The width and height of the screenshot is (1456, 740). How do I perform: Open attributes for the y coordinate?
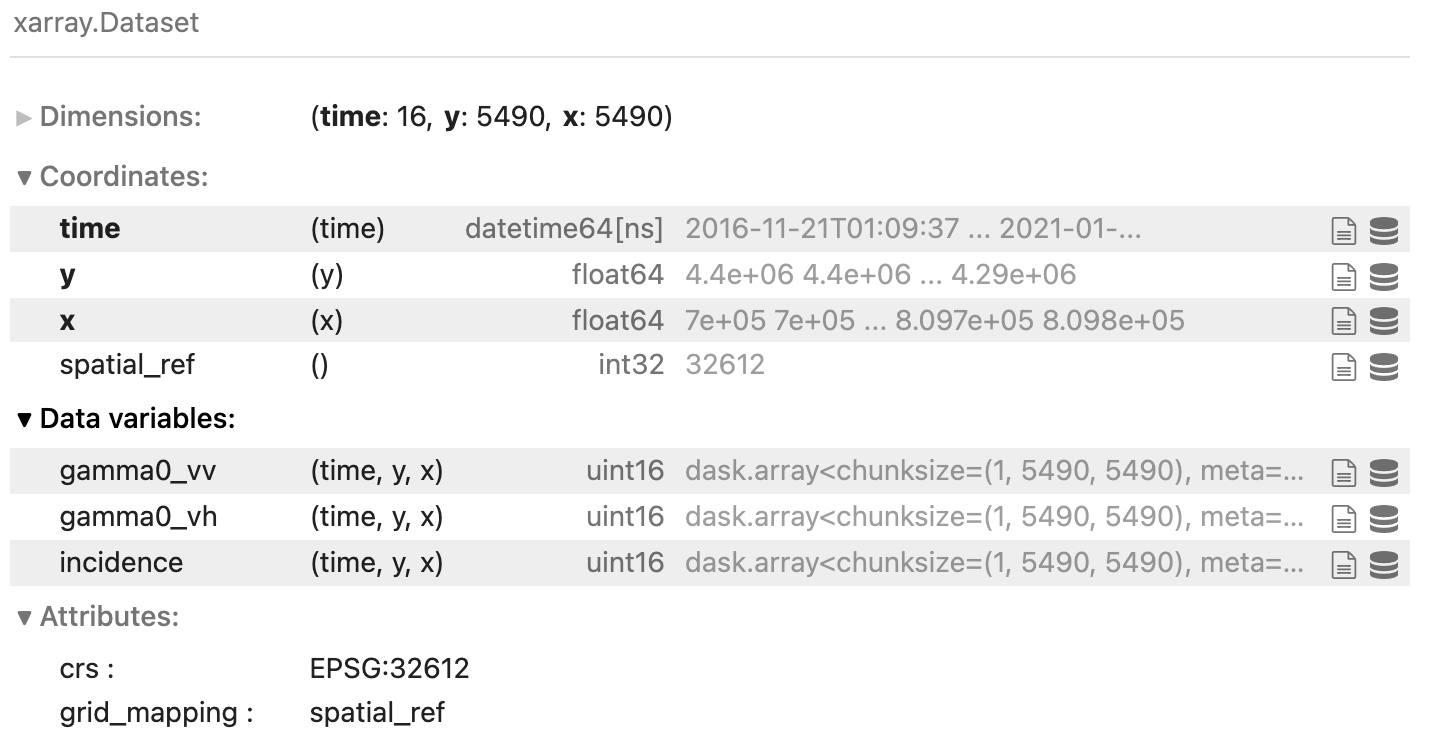pos(1346,274)
